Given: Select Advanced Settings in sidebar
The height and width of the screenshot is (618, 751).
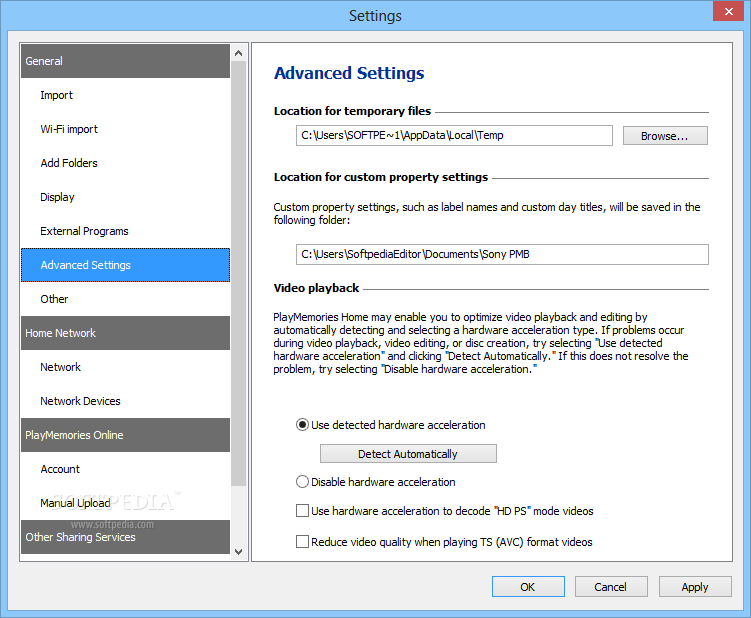Looking at the screenshot, I should (x=125, y=265).
